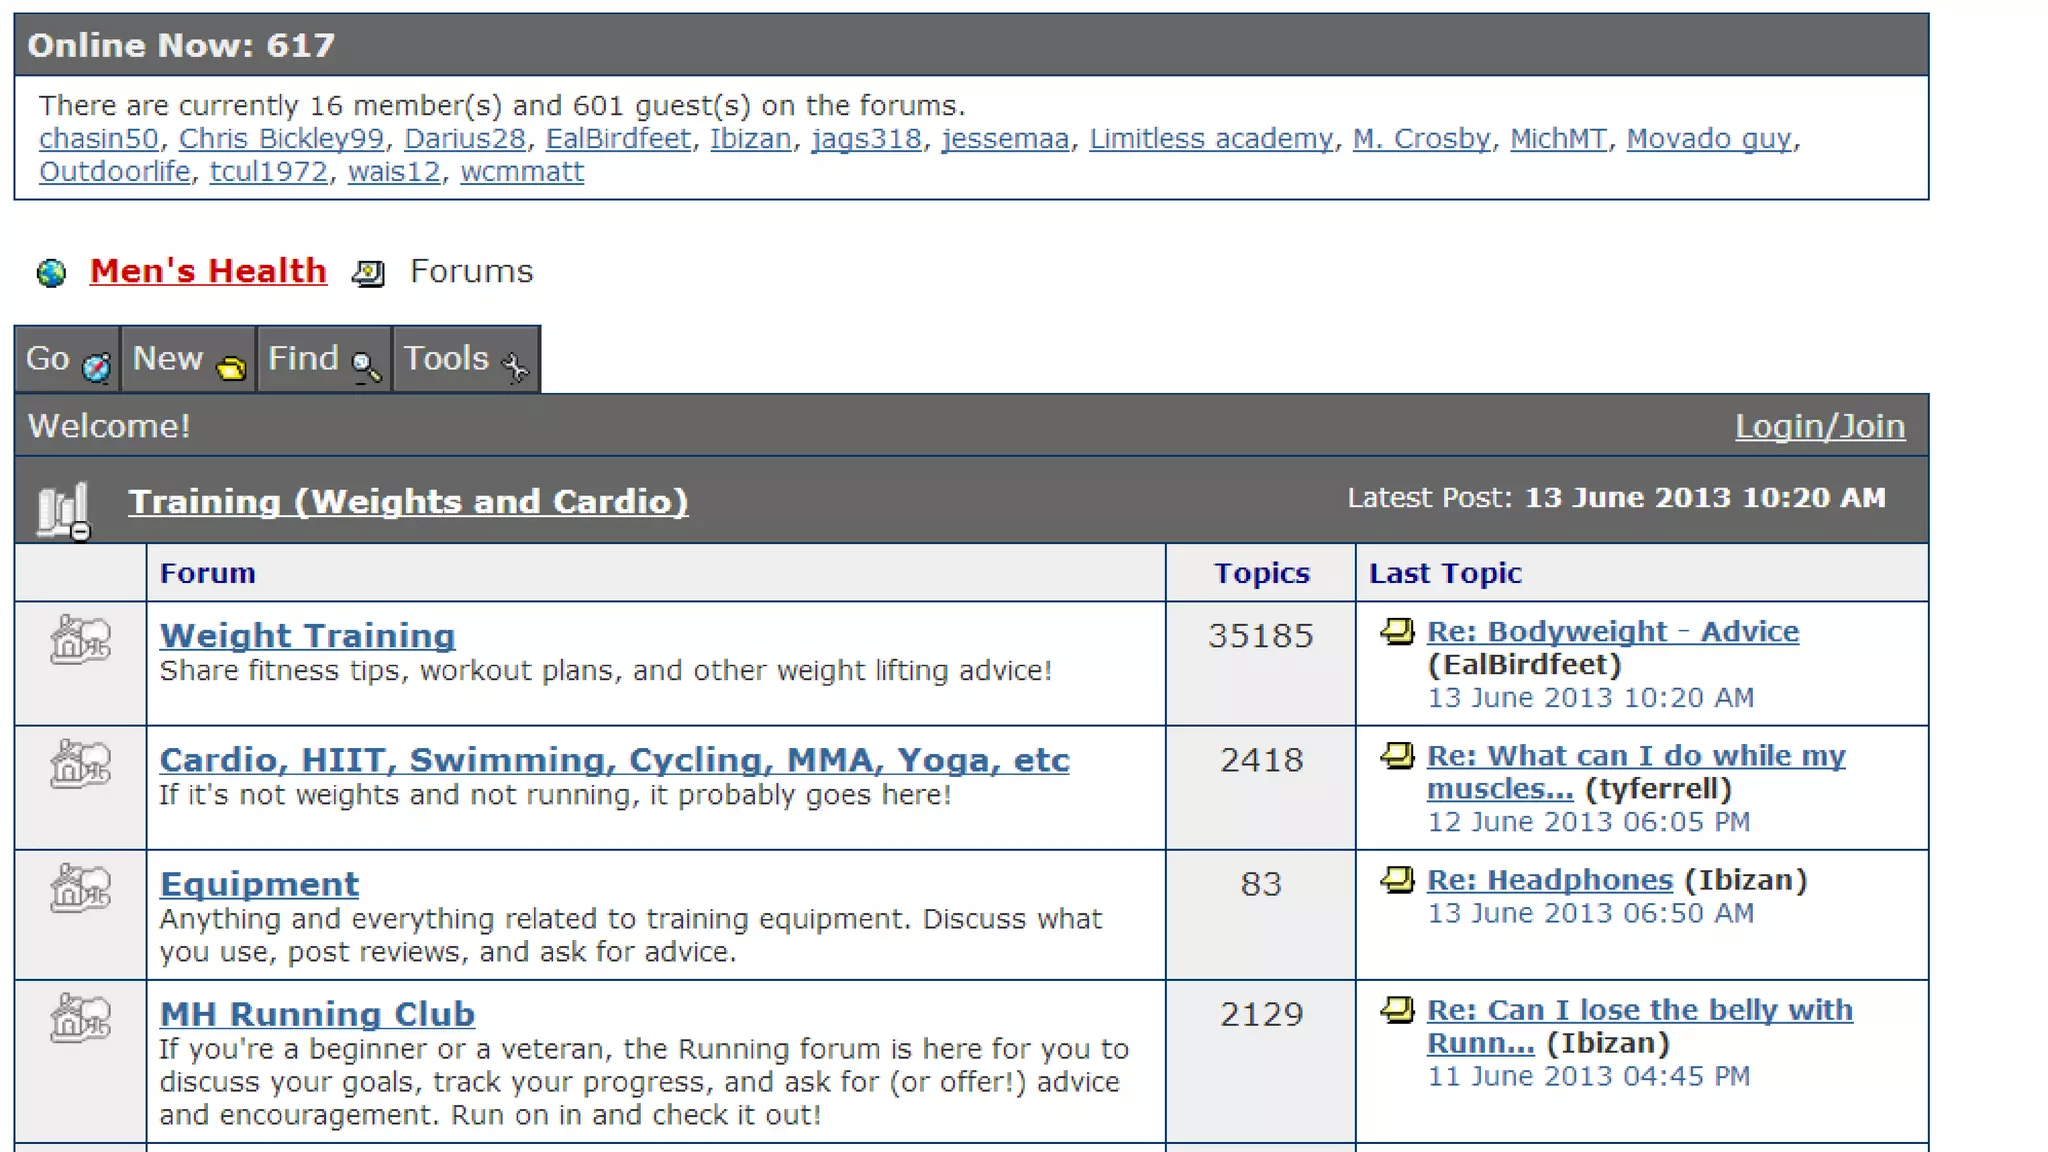This screenshot has height=1152, width=2048.
Task: Open the New menu
Action: tap(188, 359)
